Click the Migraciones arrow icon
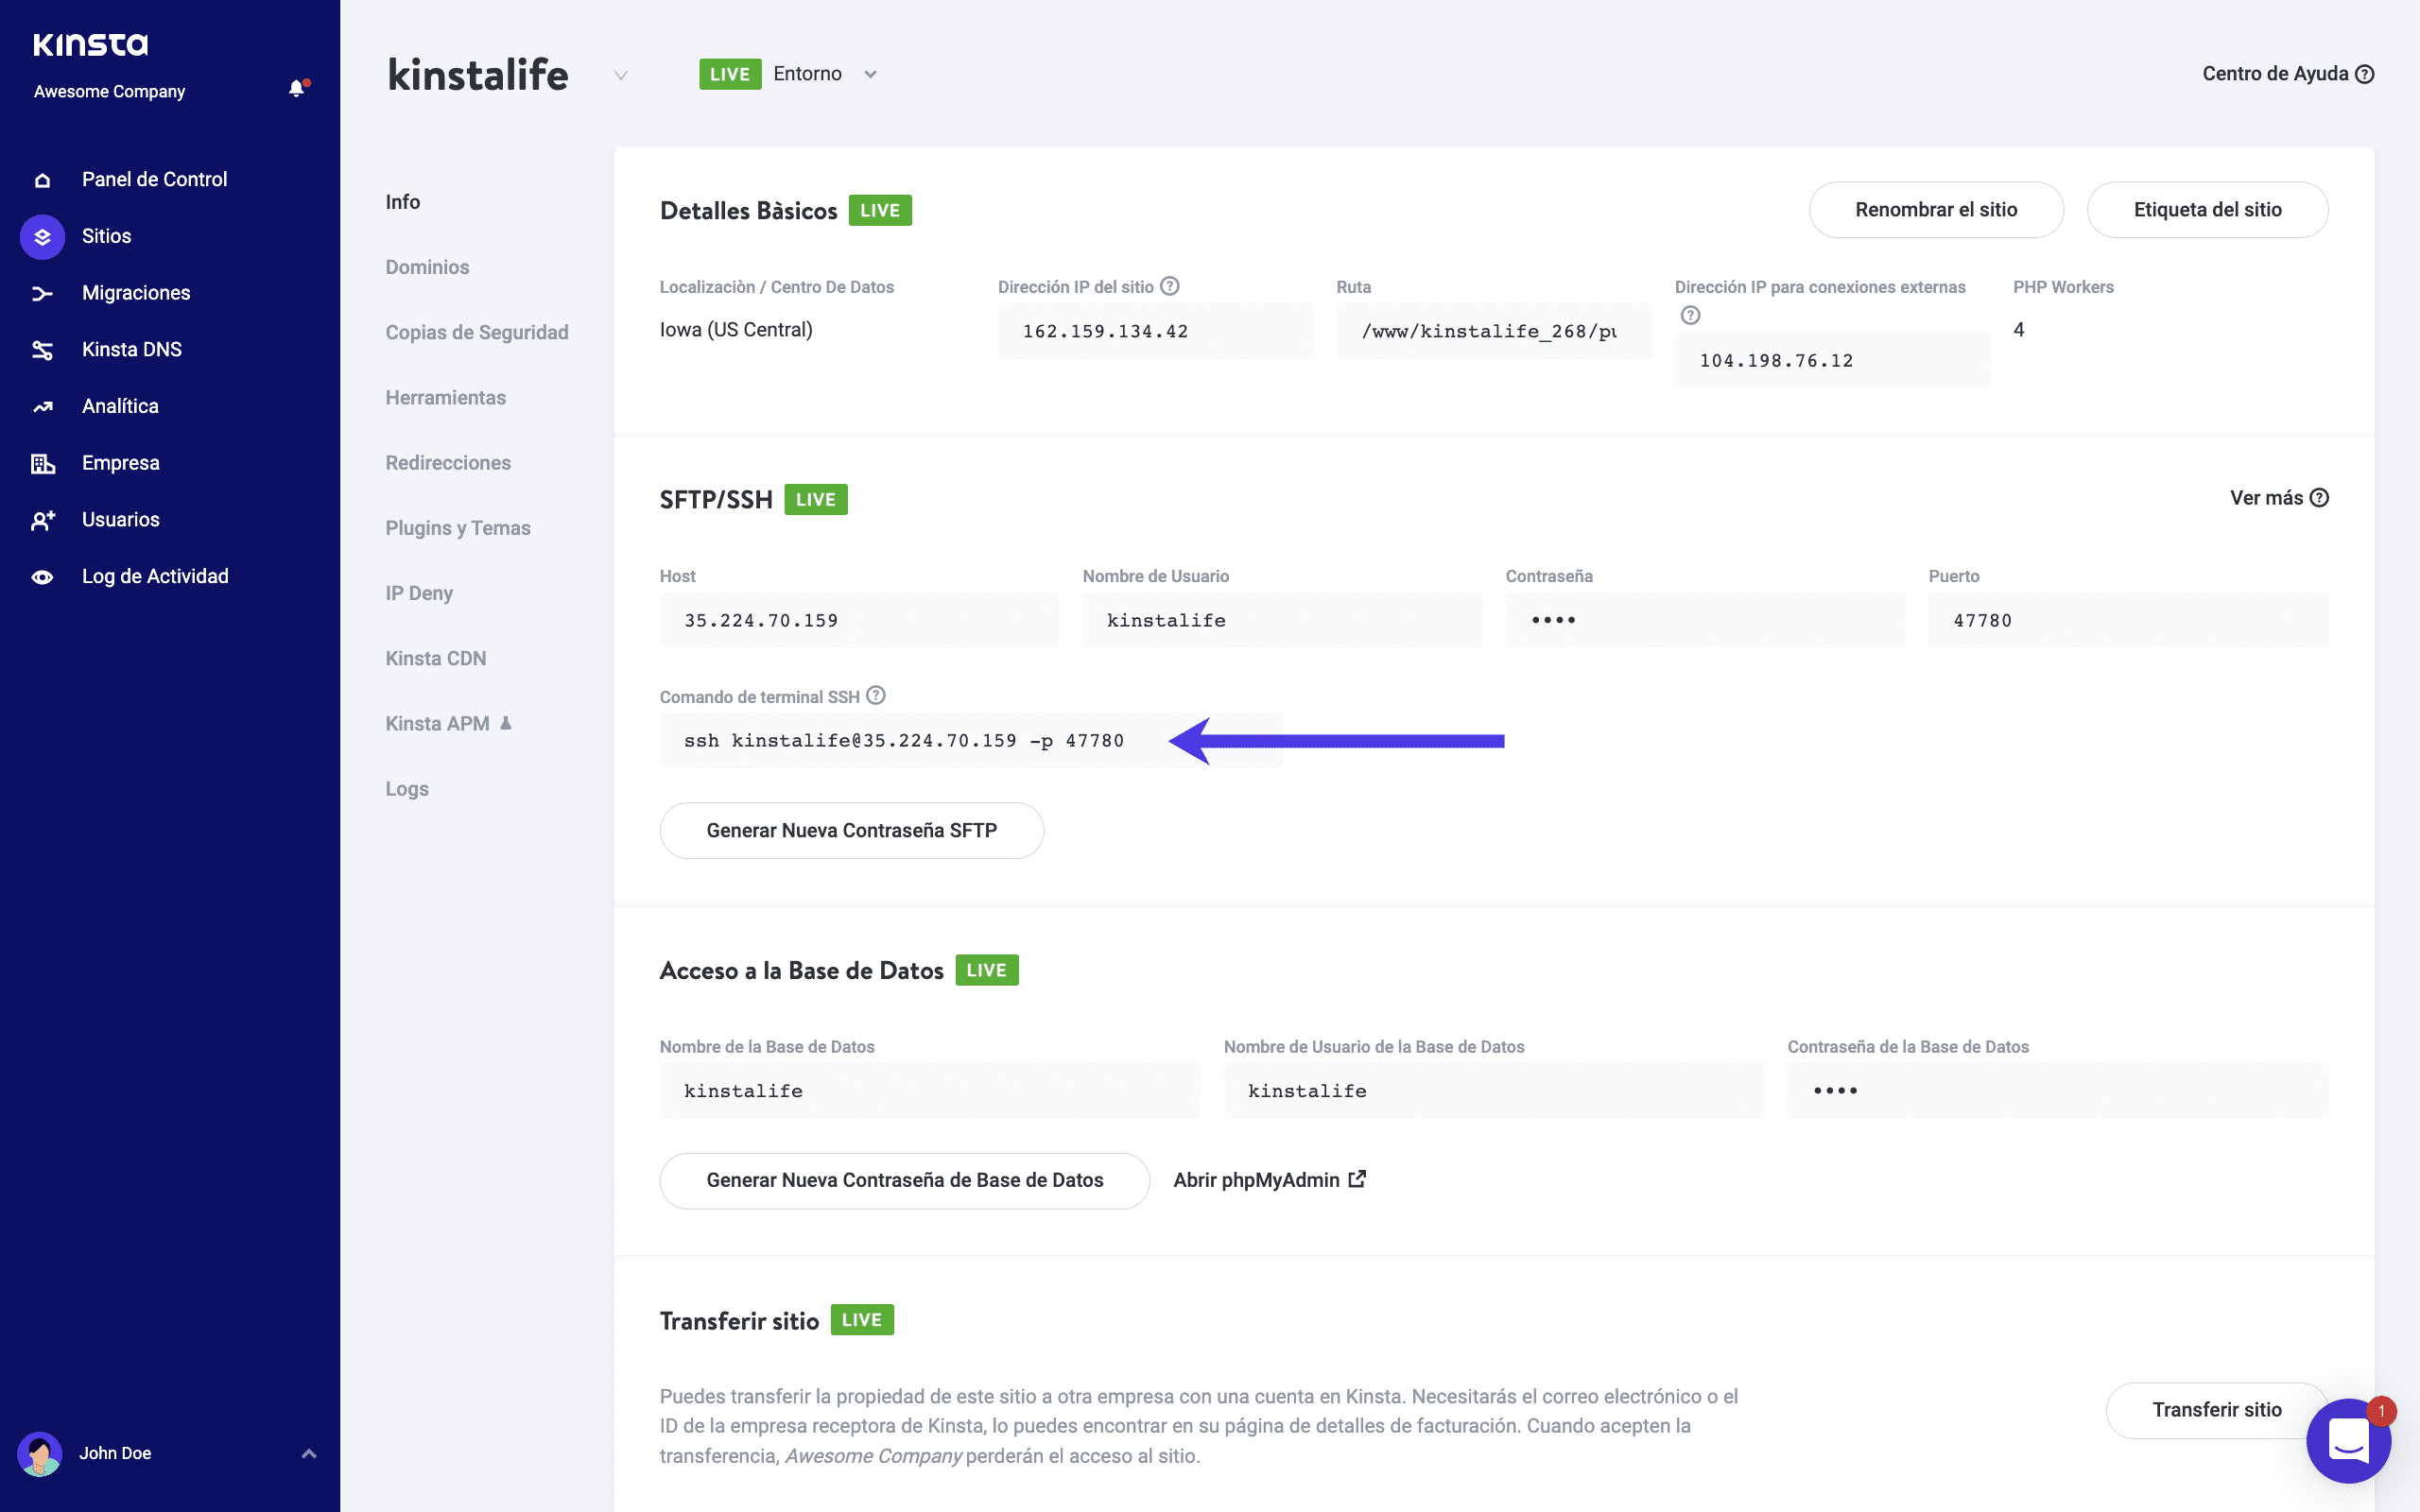 pyautogui.click(x=42, y=293)
